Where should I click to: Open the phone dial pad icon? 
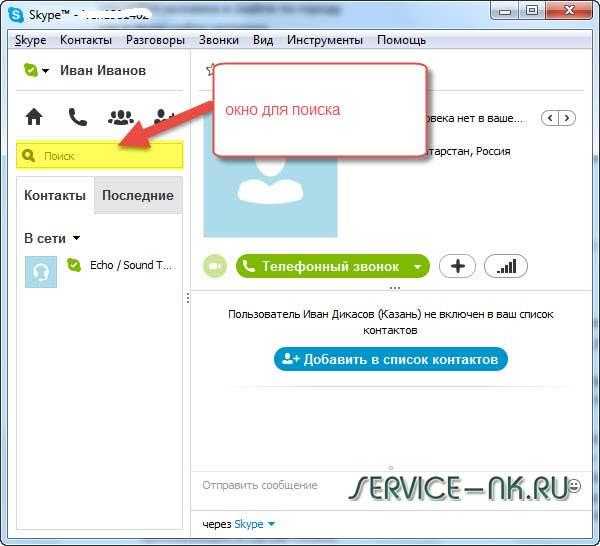(x=78, y=117)
